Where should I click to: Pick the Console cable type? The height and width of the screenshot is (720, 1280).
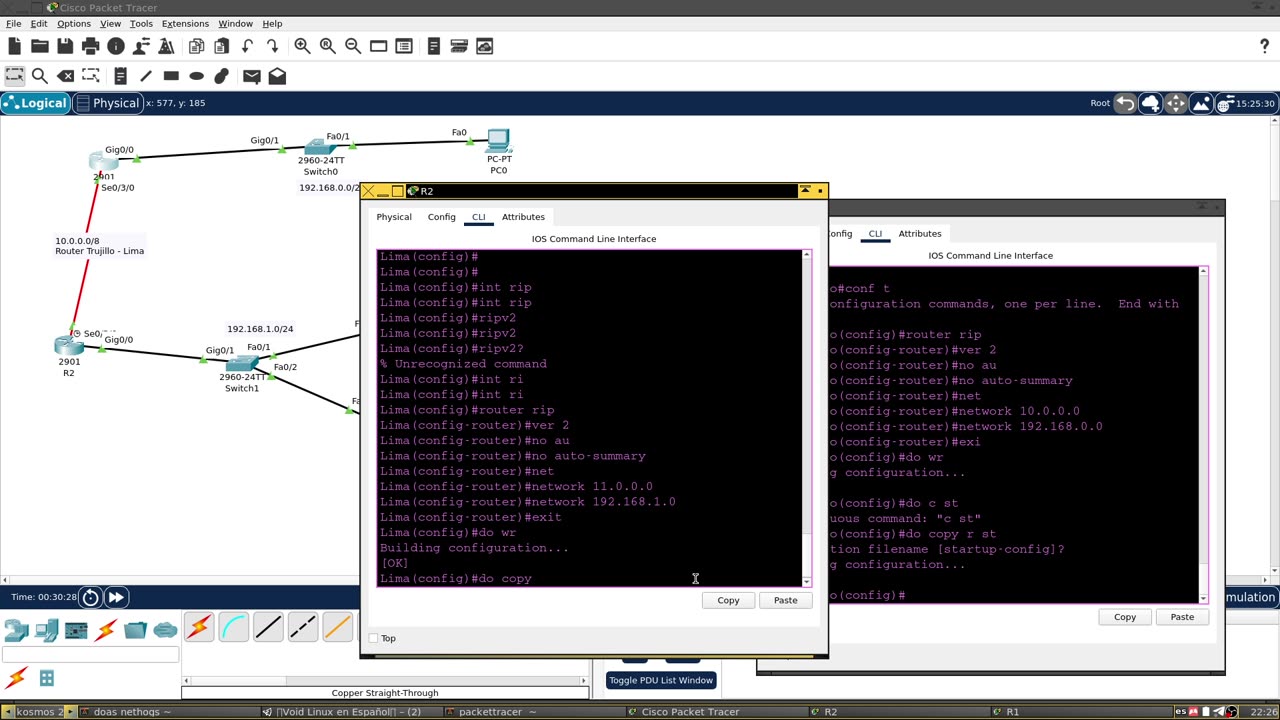[x=233, y=627]
